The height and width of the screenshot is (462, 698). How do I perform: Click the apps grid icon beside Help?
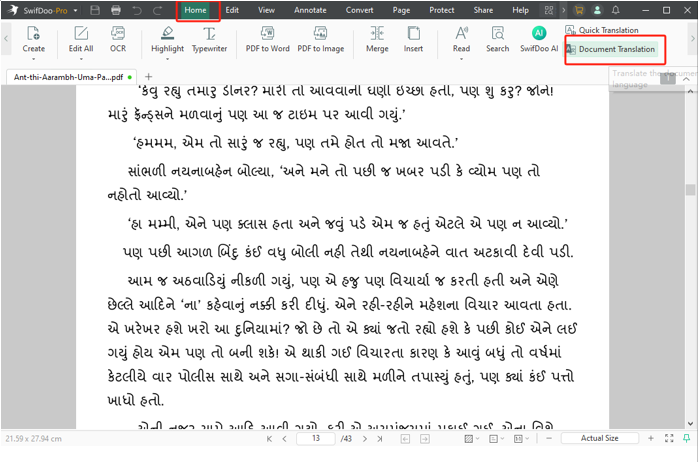[549, 10]
